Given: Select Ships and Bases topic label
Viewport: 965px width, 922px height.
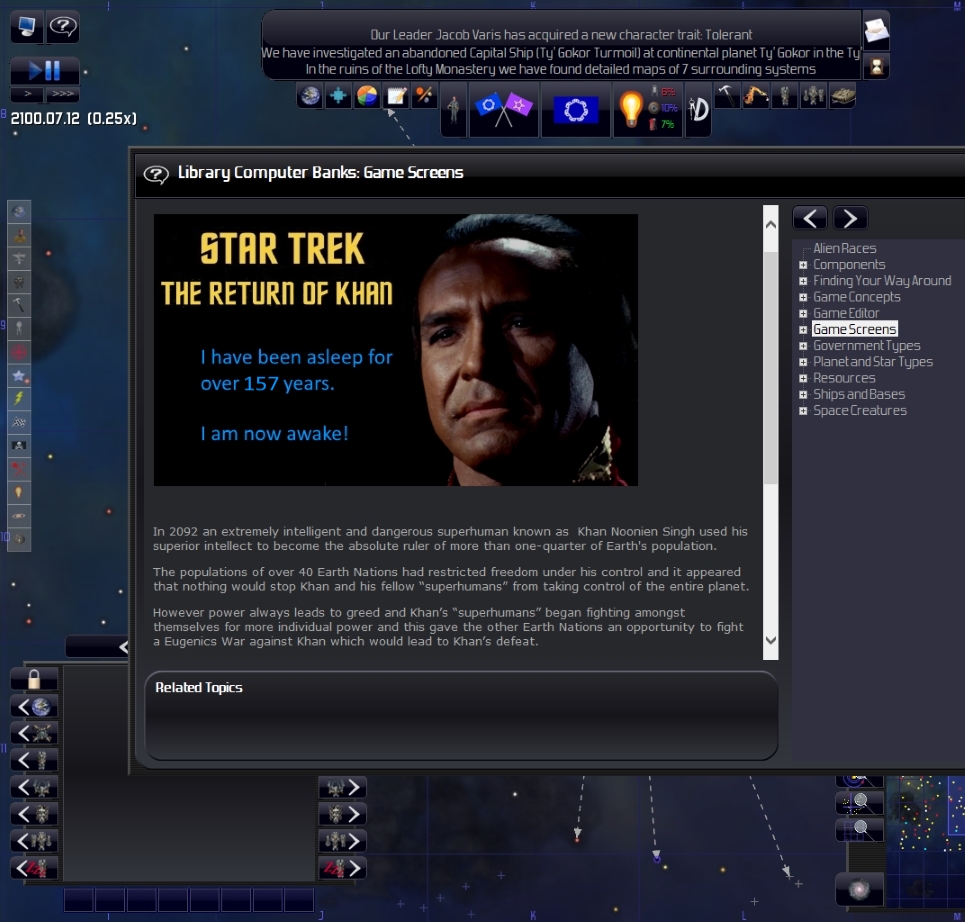Looking at the screenshot, I should pyautogui.click(x=859, y=394).
